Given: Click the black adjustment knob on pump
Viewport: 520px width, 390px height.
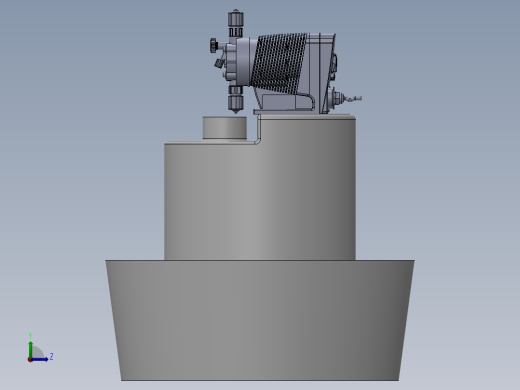Looking at the screenshot, I should 213,45.
